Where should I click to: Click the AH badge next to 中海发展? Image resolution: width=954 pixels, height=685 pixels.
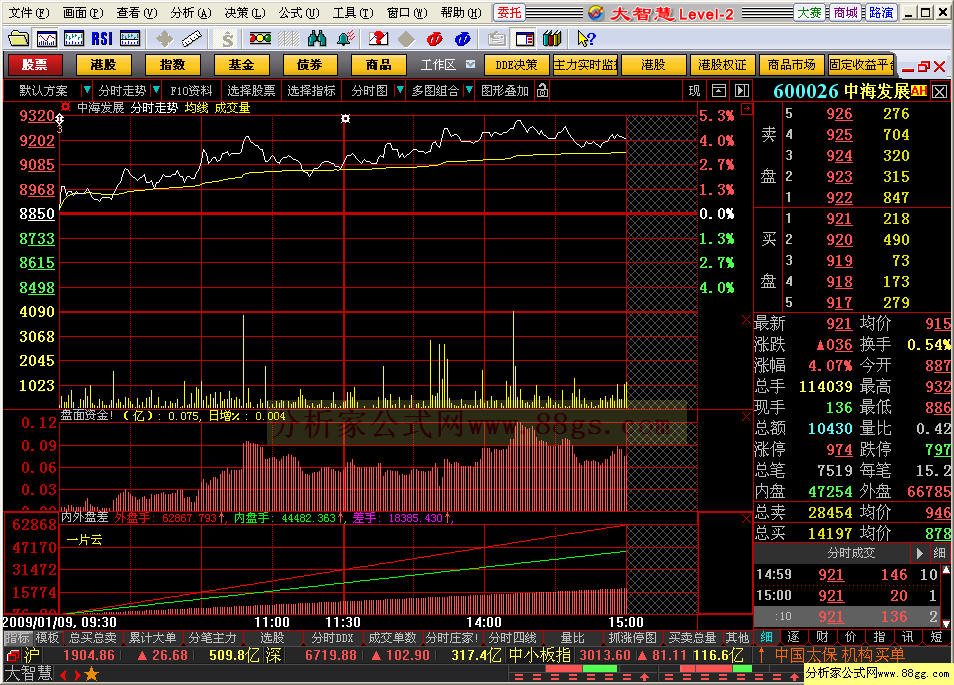point(919,91)
